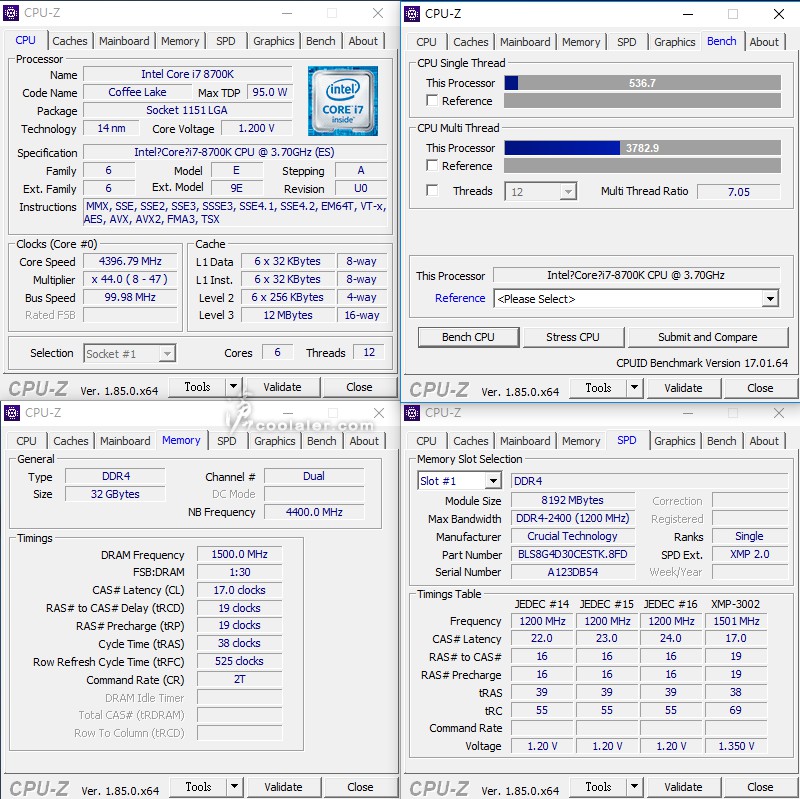
Task: Open the Slot #1 memory slot dropdown
Action: click(x=493, y=481)
